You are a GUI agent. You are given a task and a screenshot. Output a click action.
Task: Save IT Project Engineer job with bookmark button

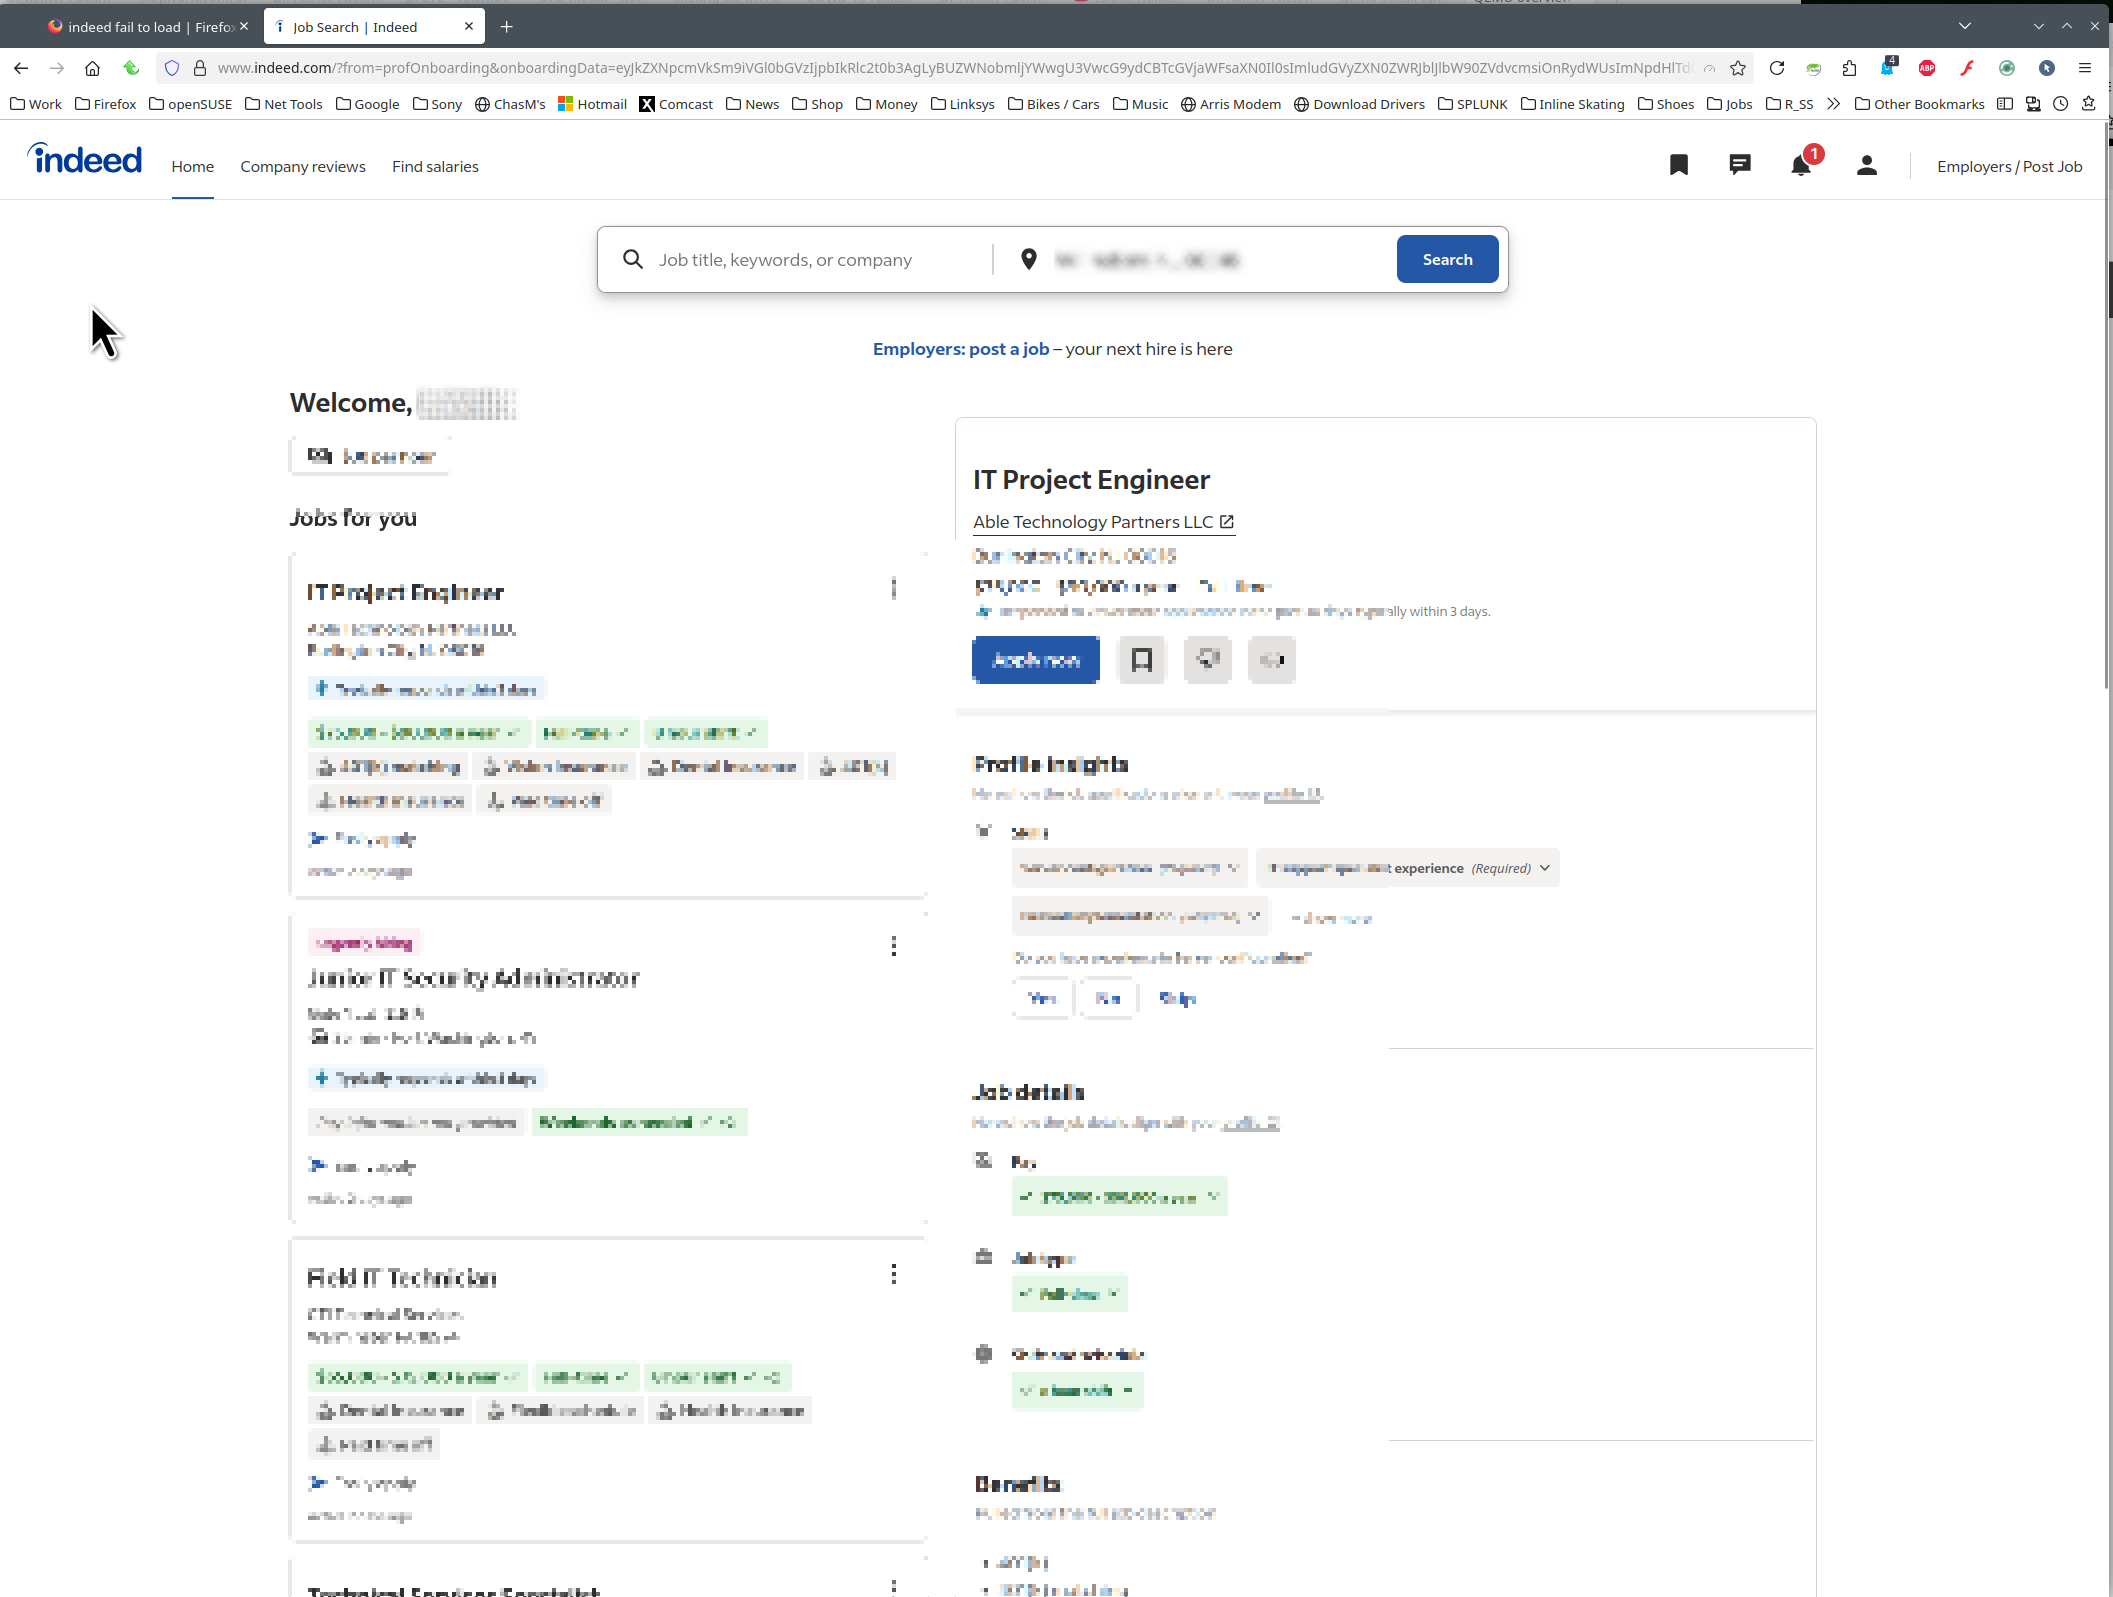point(1142,660)
